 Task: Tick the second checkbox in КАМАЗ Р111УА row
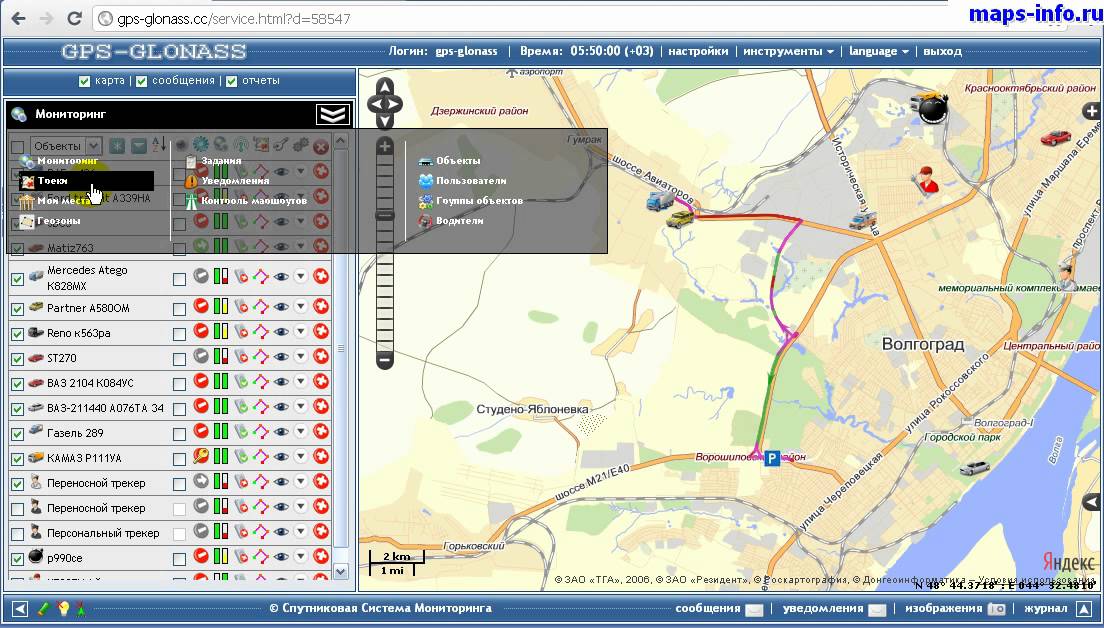click(x=180, y=459)
